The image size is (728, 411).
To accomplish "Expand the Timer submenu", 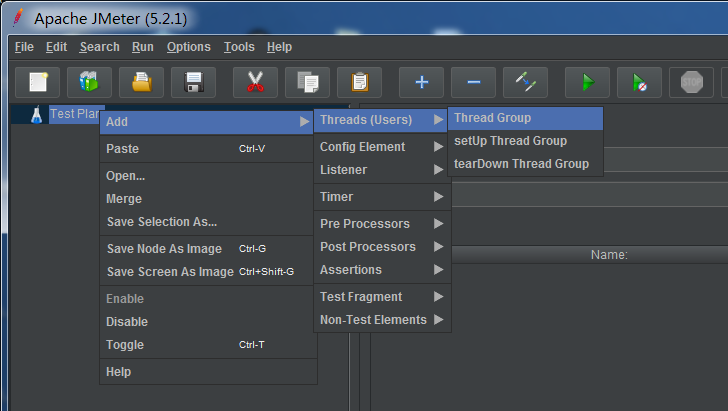I will (382, 197).
